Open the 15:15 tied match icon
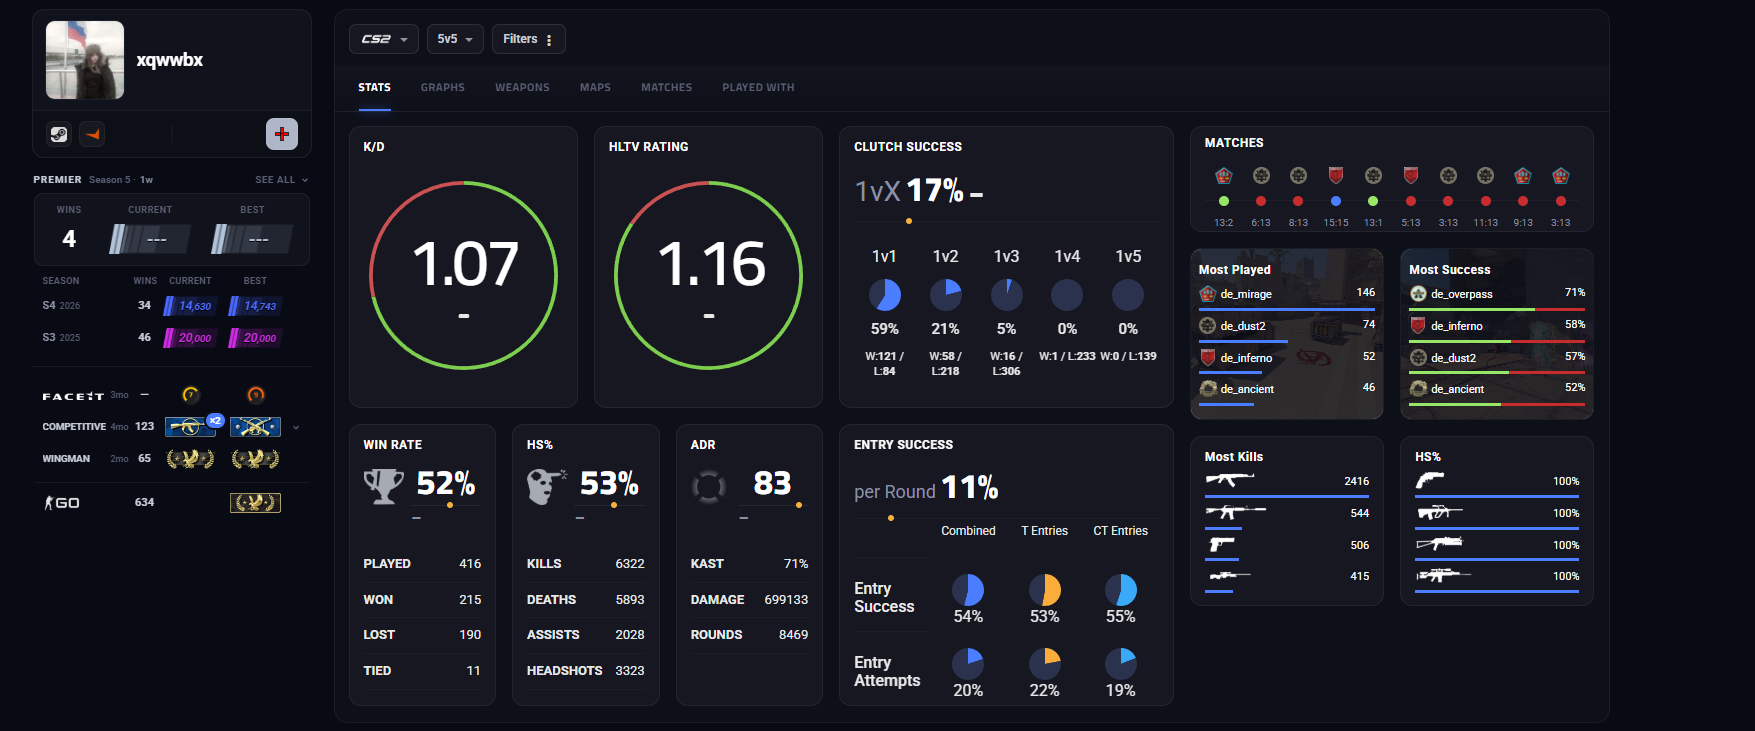This screenshot has width=1755, height=731. click(x=1336, y=176)
